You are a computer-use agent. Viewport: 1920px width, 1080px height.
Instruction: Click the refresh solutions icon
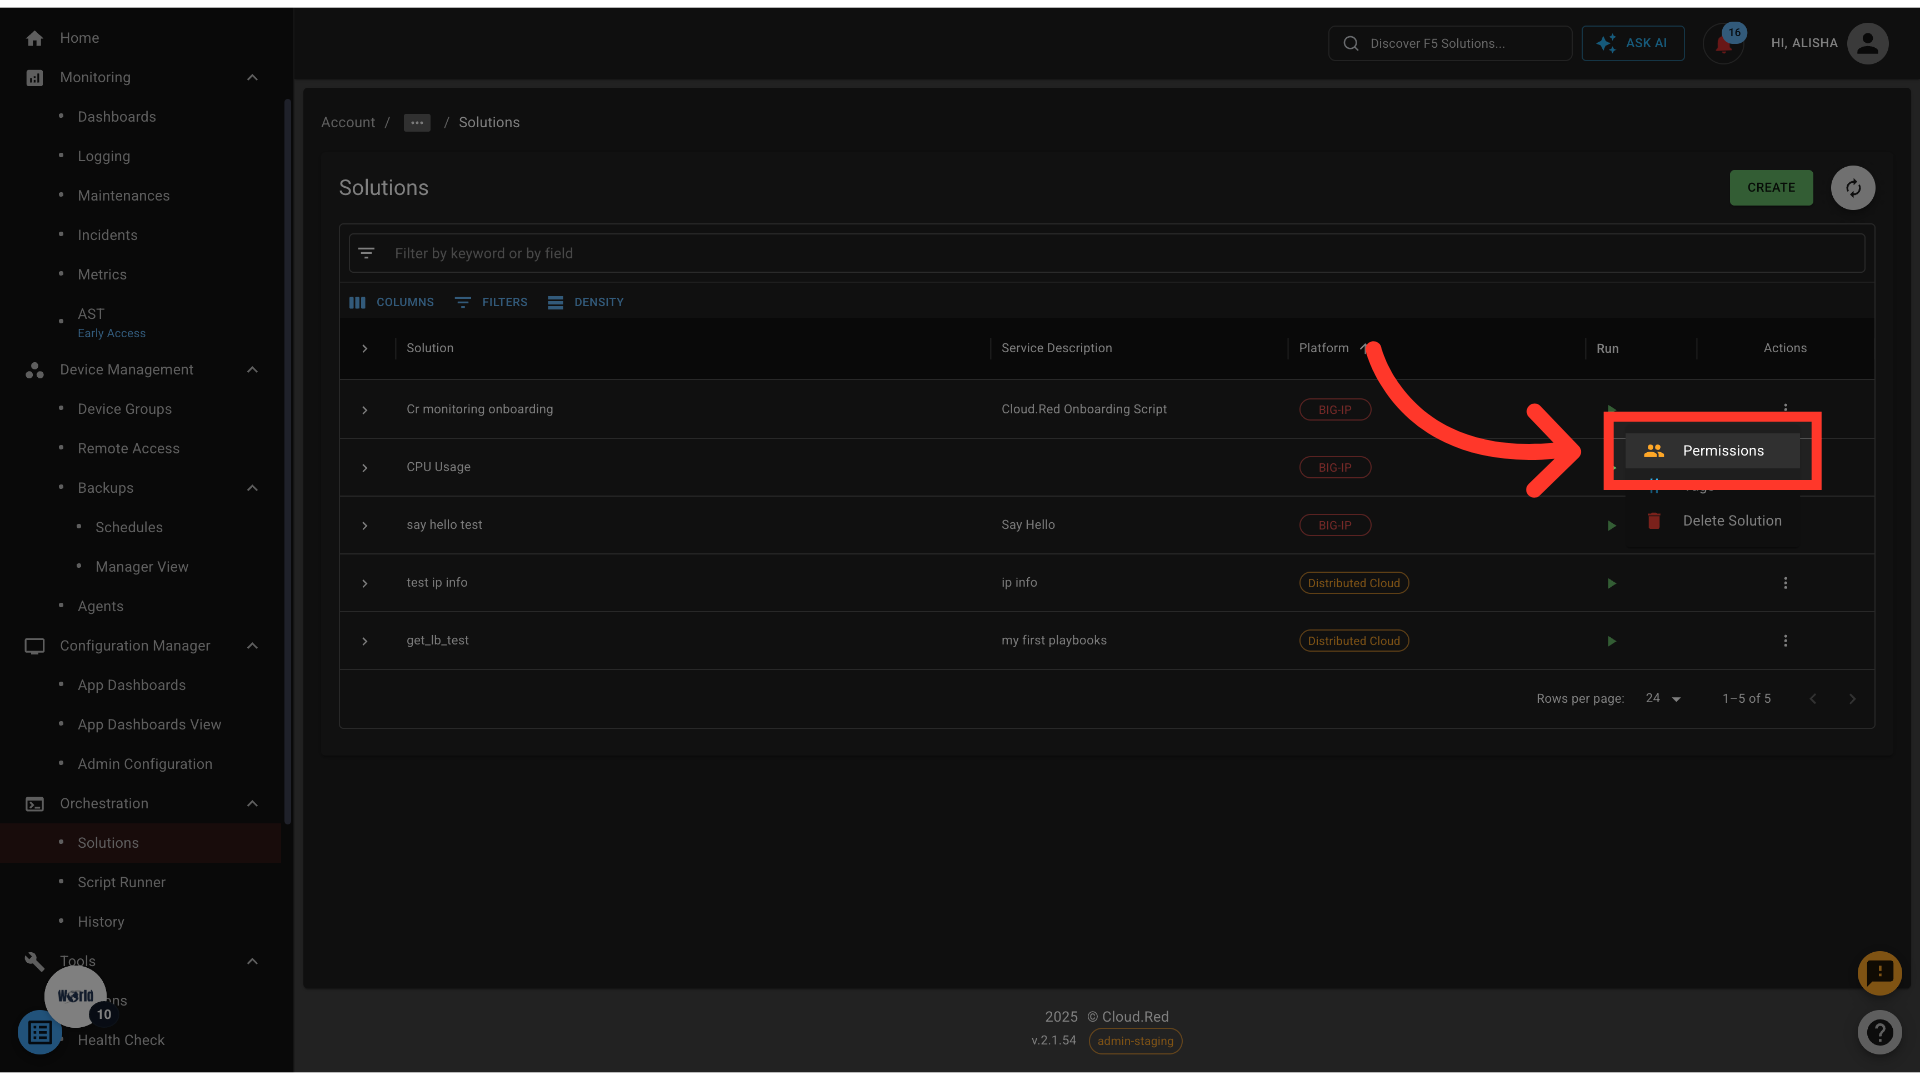click(1852, 188)
